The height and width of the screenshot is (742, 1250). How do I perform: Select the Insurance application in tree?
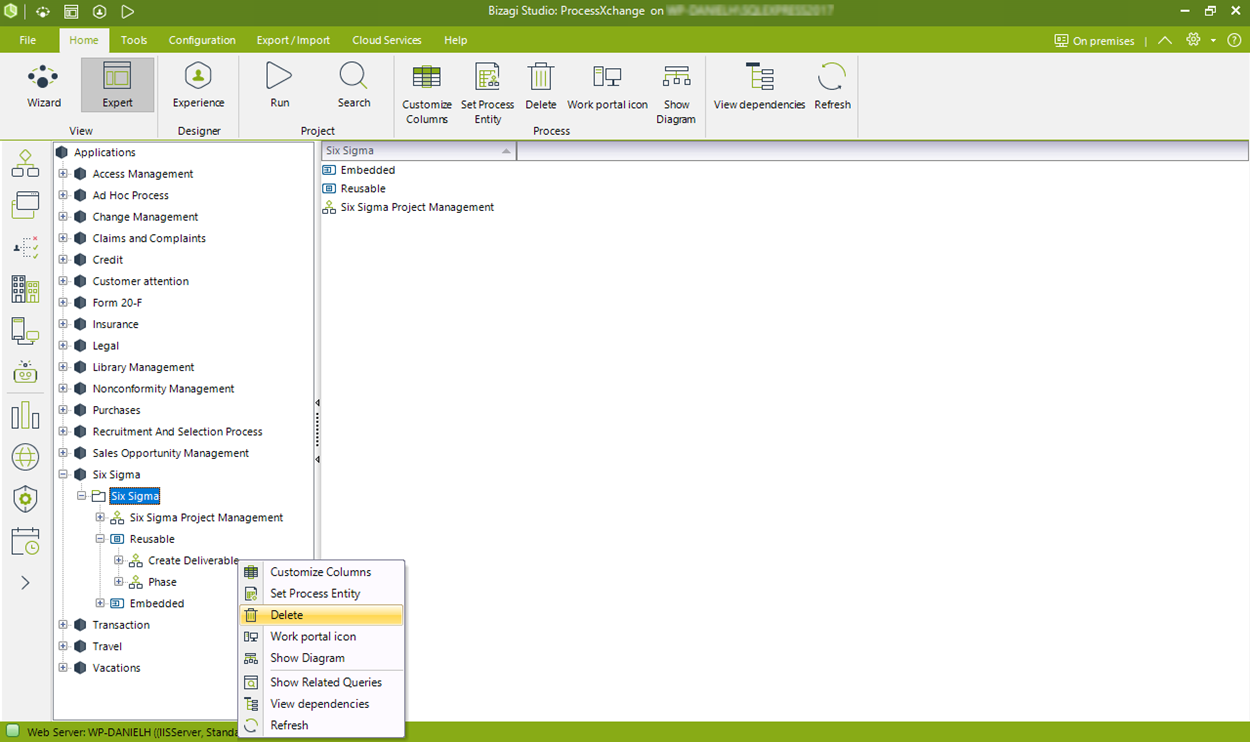pos(115,324)
